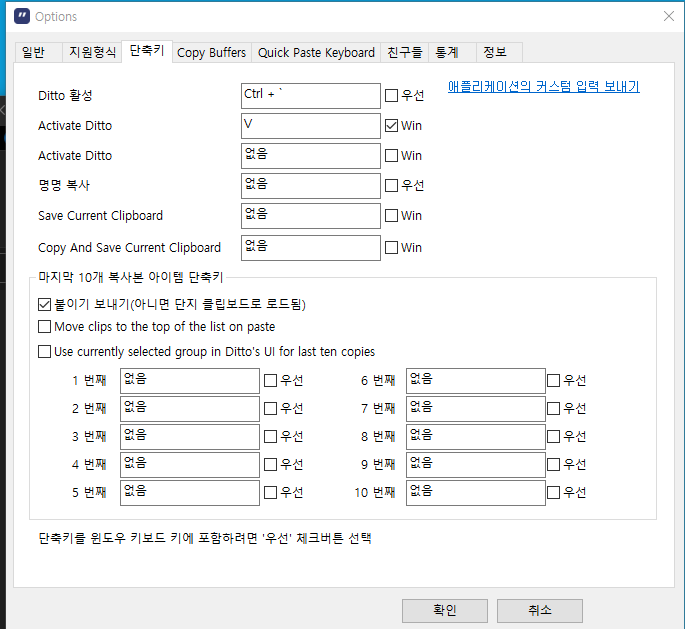The image size is (685, 629).
Task: Click the 7 번째 hotkey field
Action: click(x=476, y=409)
